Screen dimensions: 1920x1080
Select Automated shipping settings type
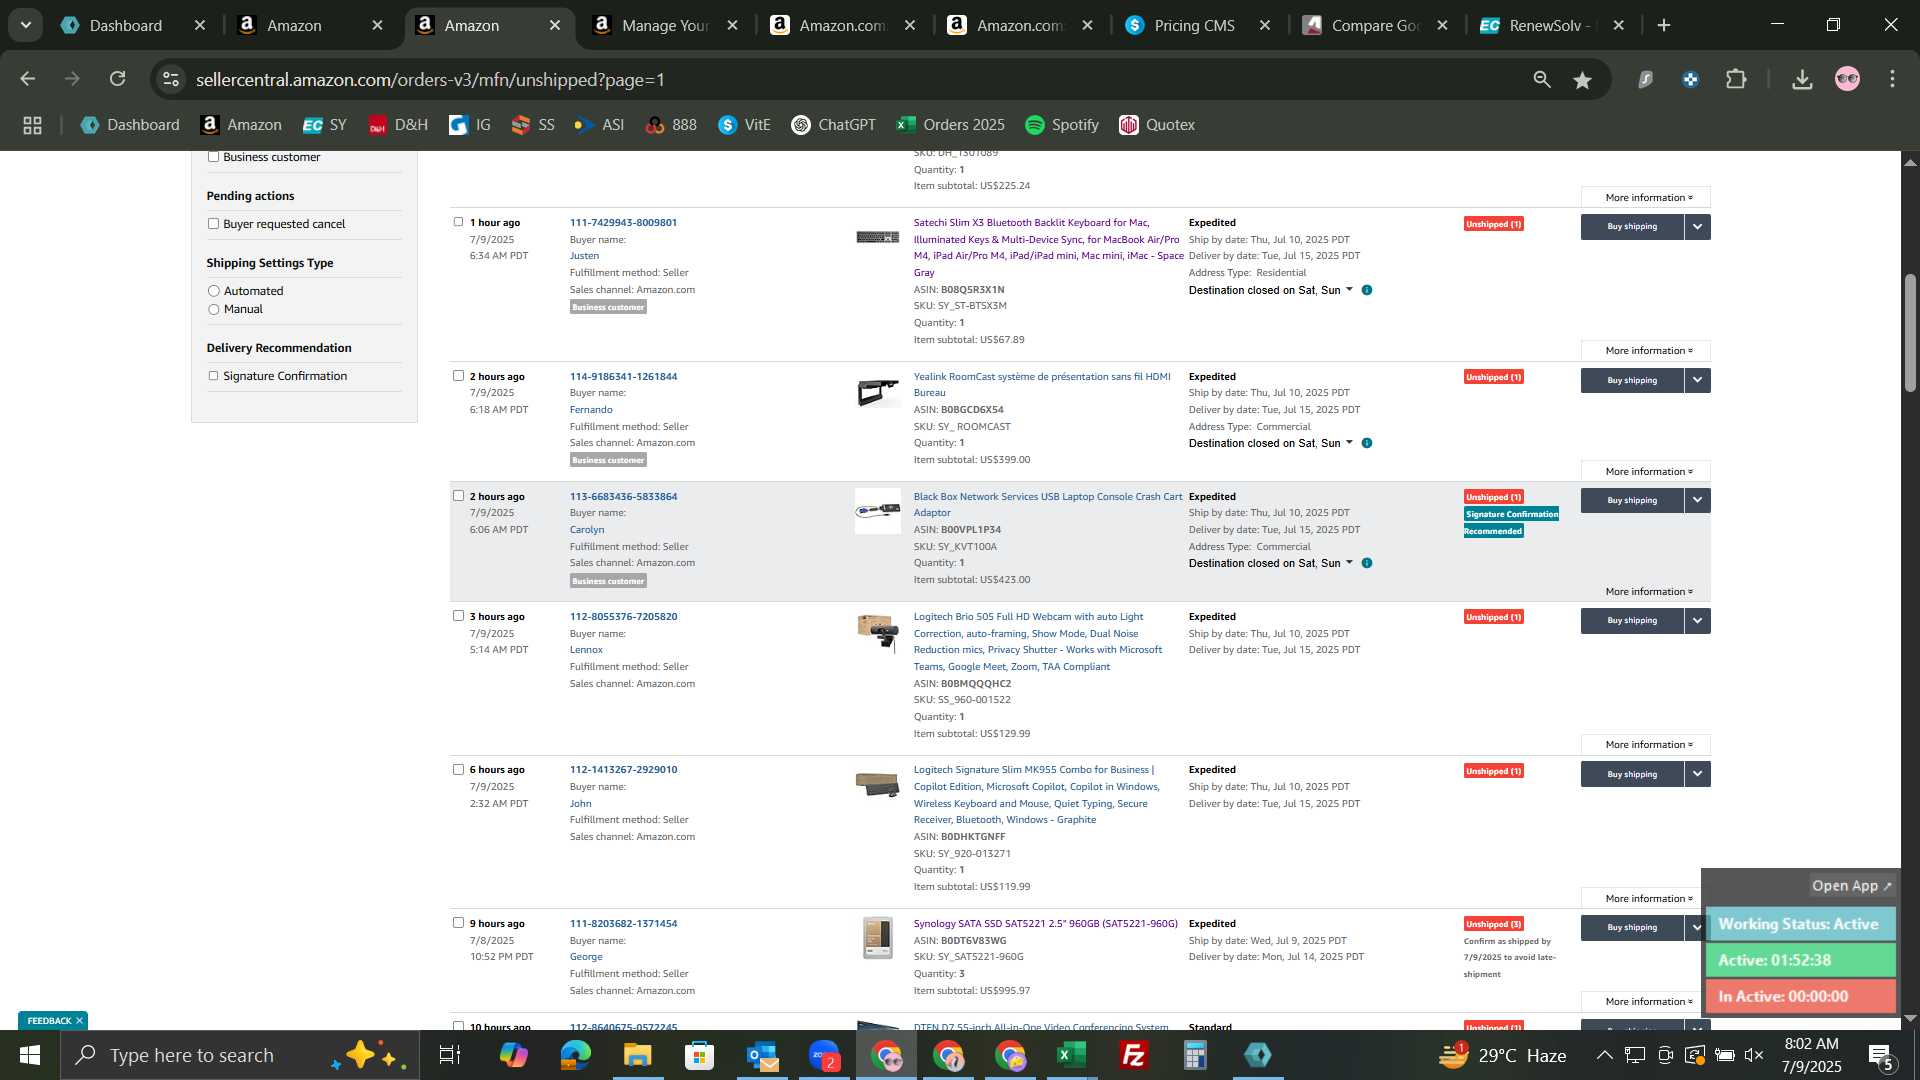pyautogui.click(x=213, y=291)
